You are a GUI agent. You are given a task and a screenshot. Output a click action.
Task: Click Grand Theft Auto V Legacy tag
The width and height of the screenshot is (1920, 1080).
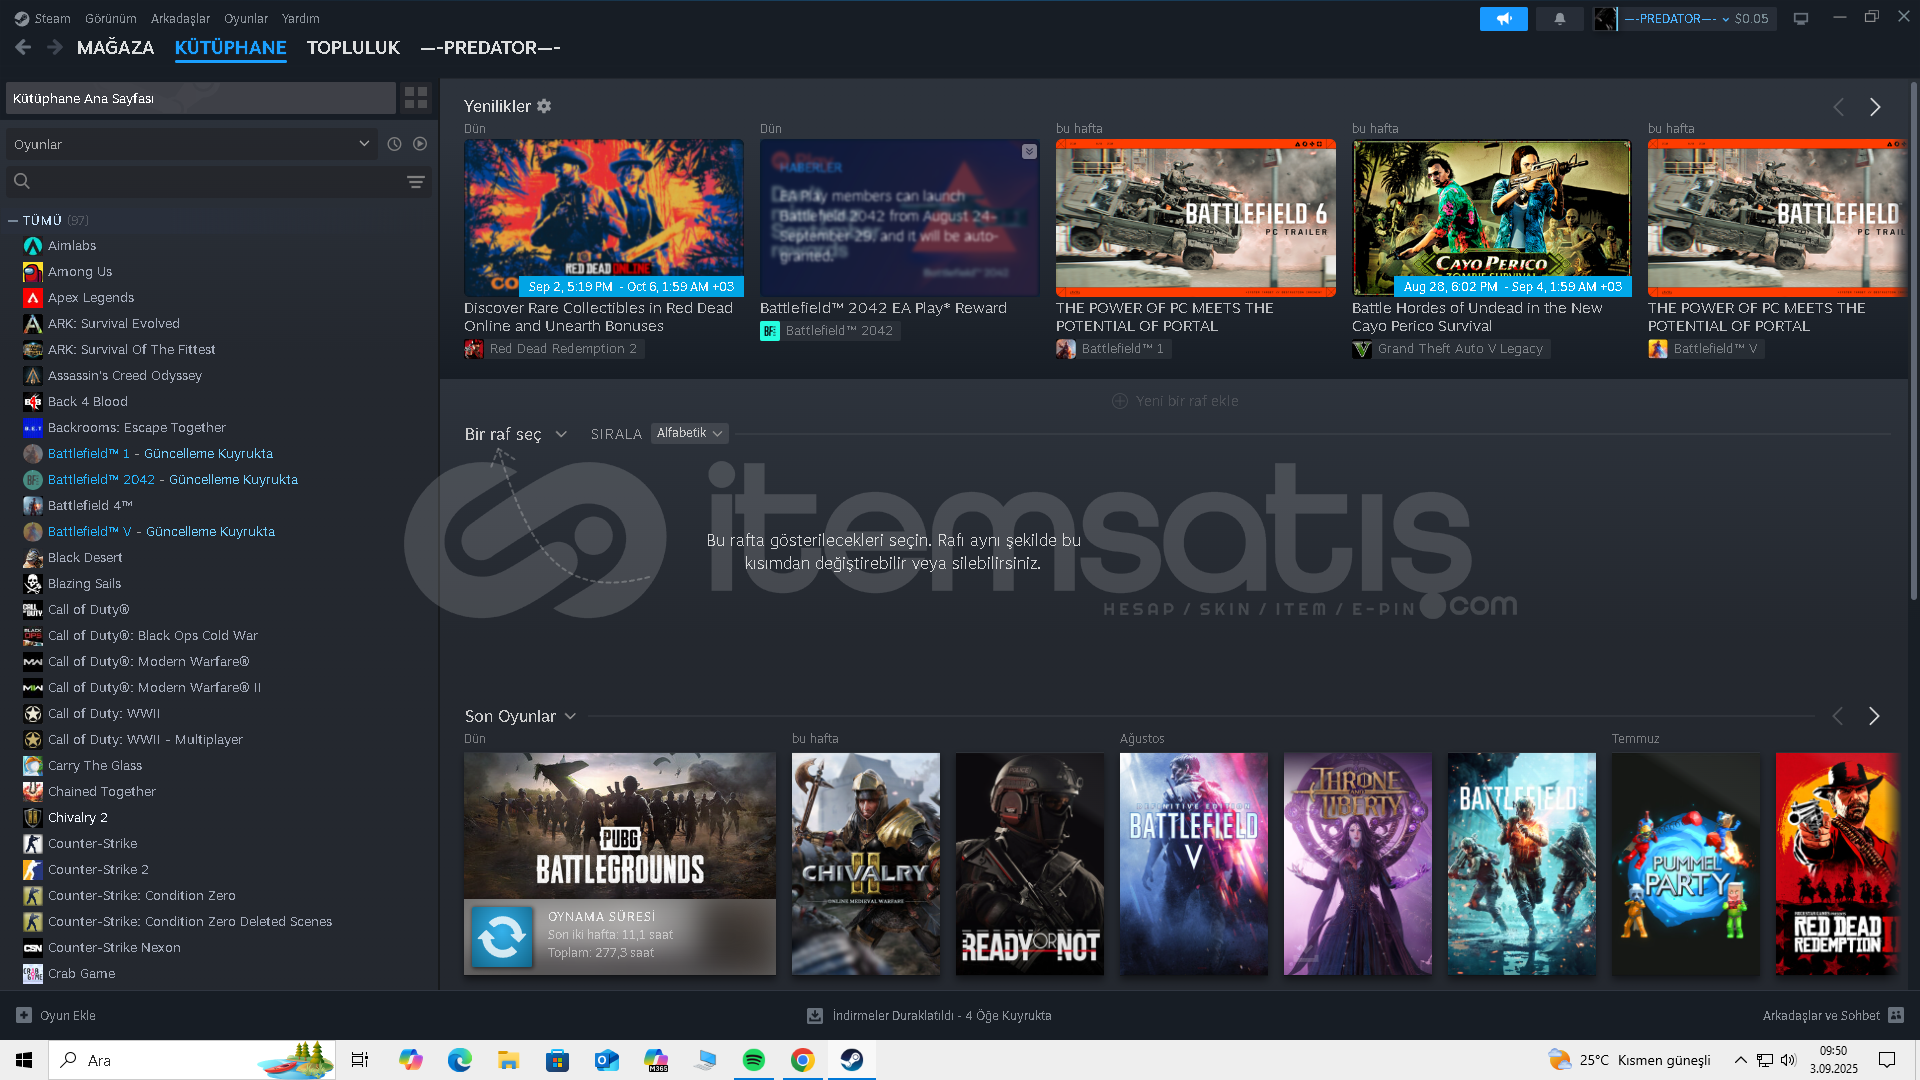pos(1451,349)
